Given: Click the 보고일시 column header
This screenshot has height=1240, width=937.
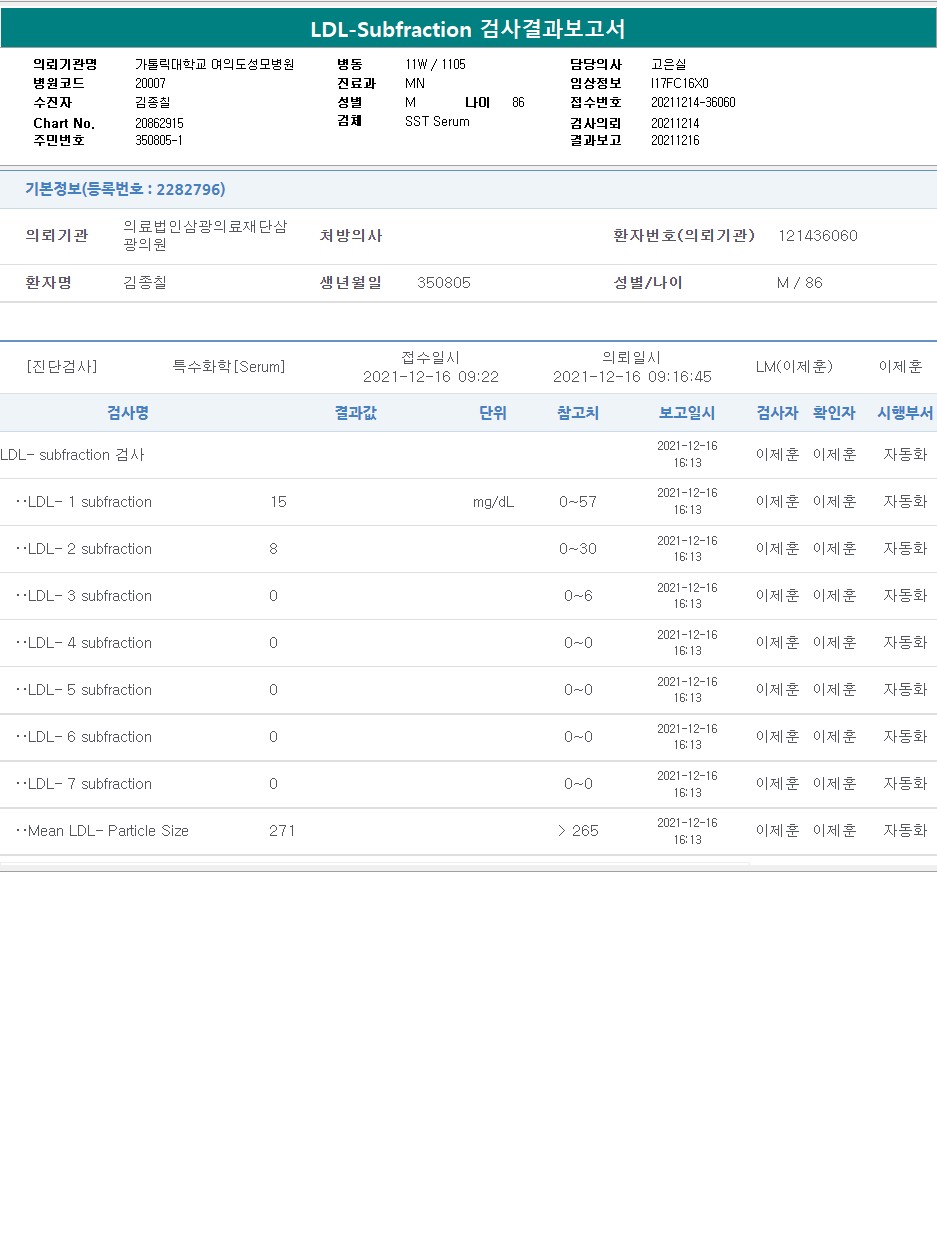Looking at the screenshot, I should 687,413.
